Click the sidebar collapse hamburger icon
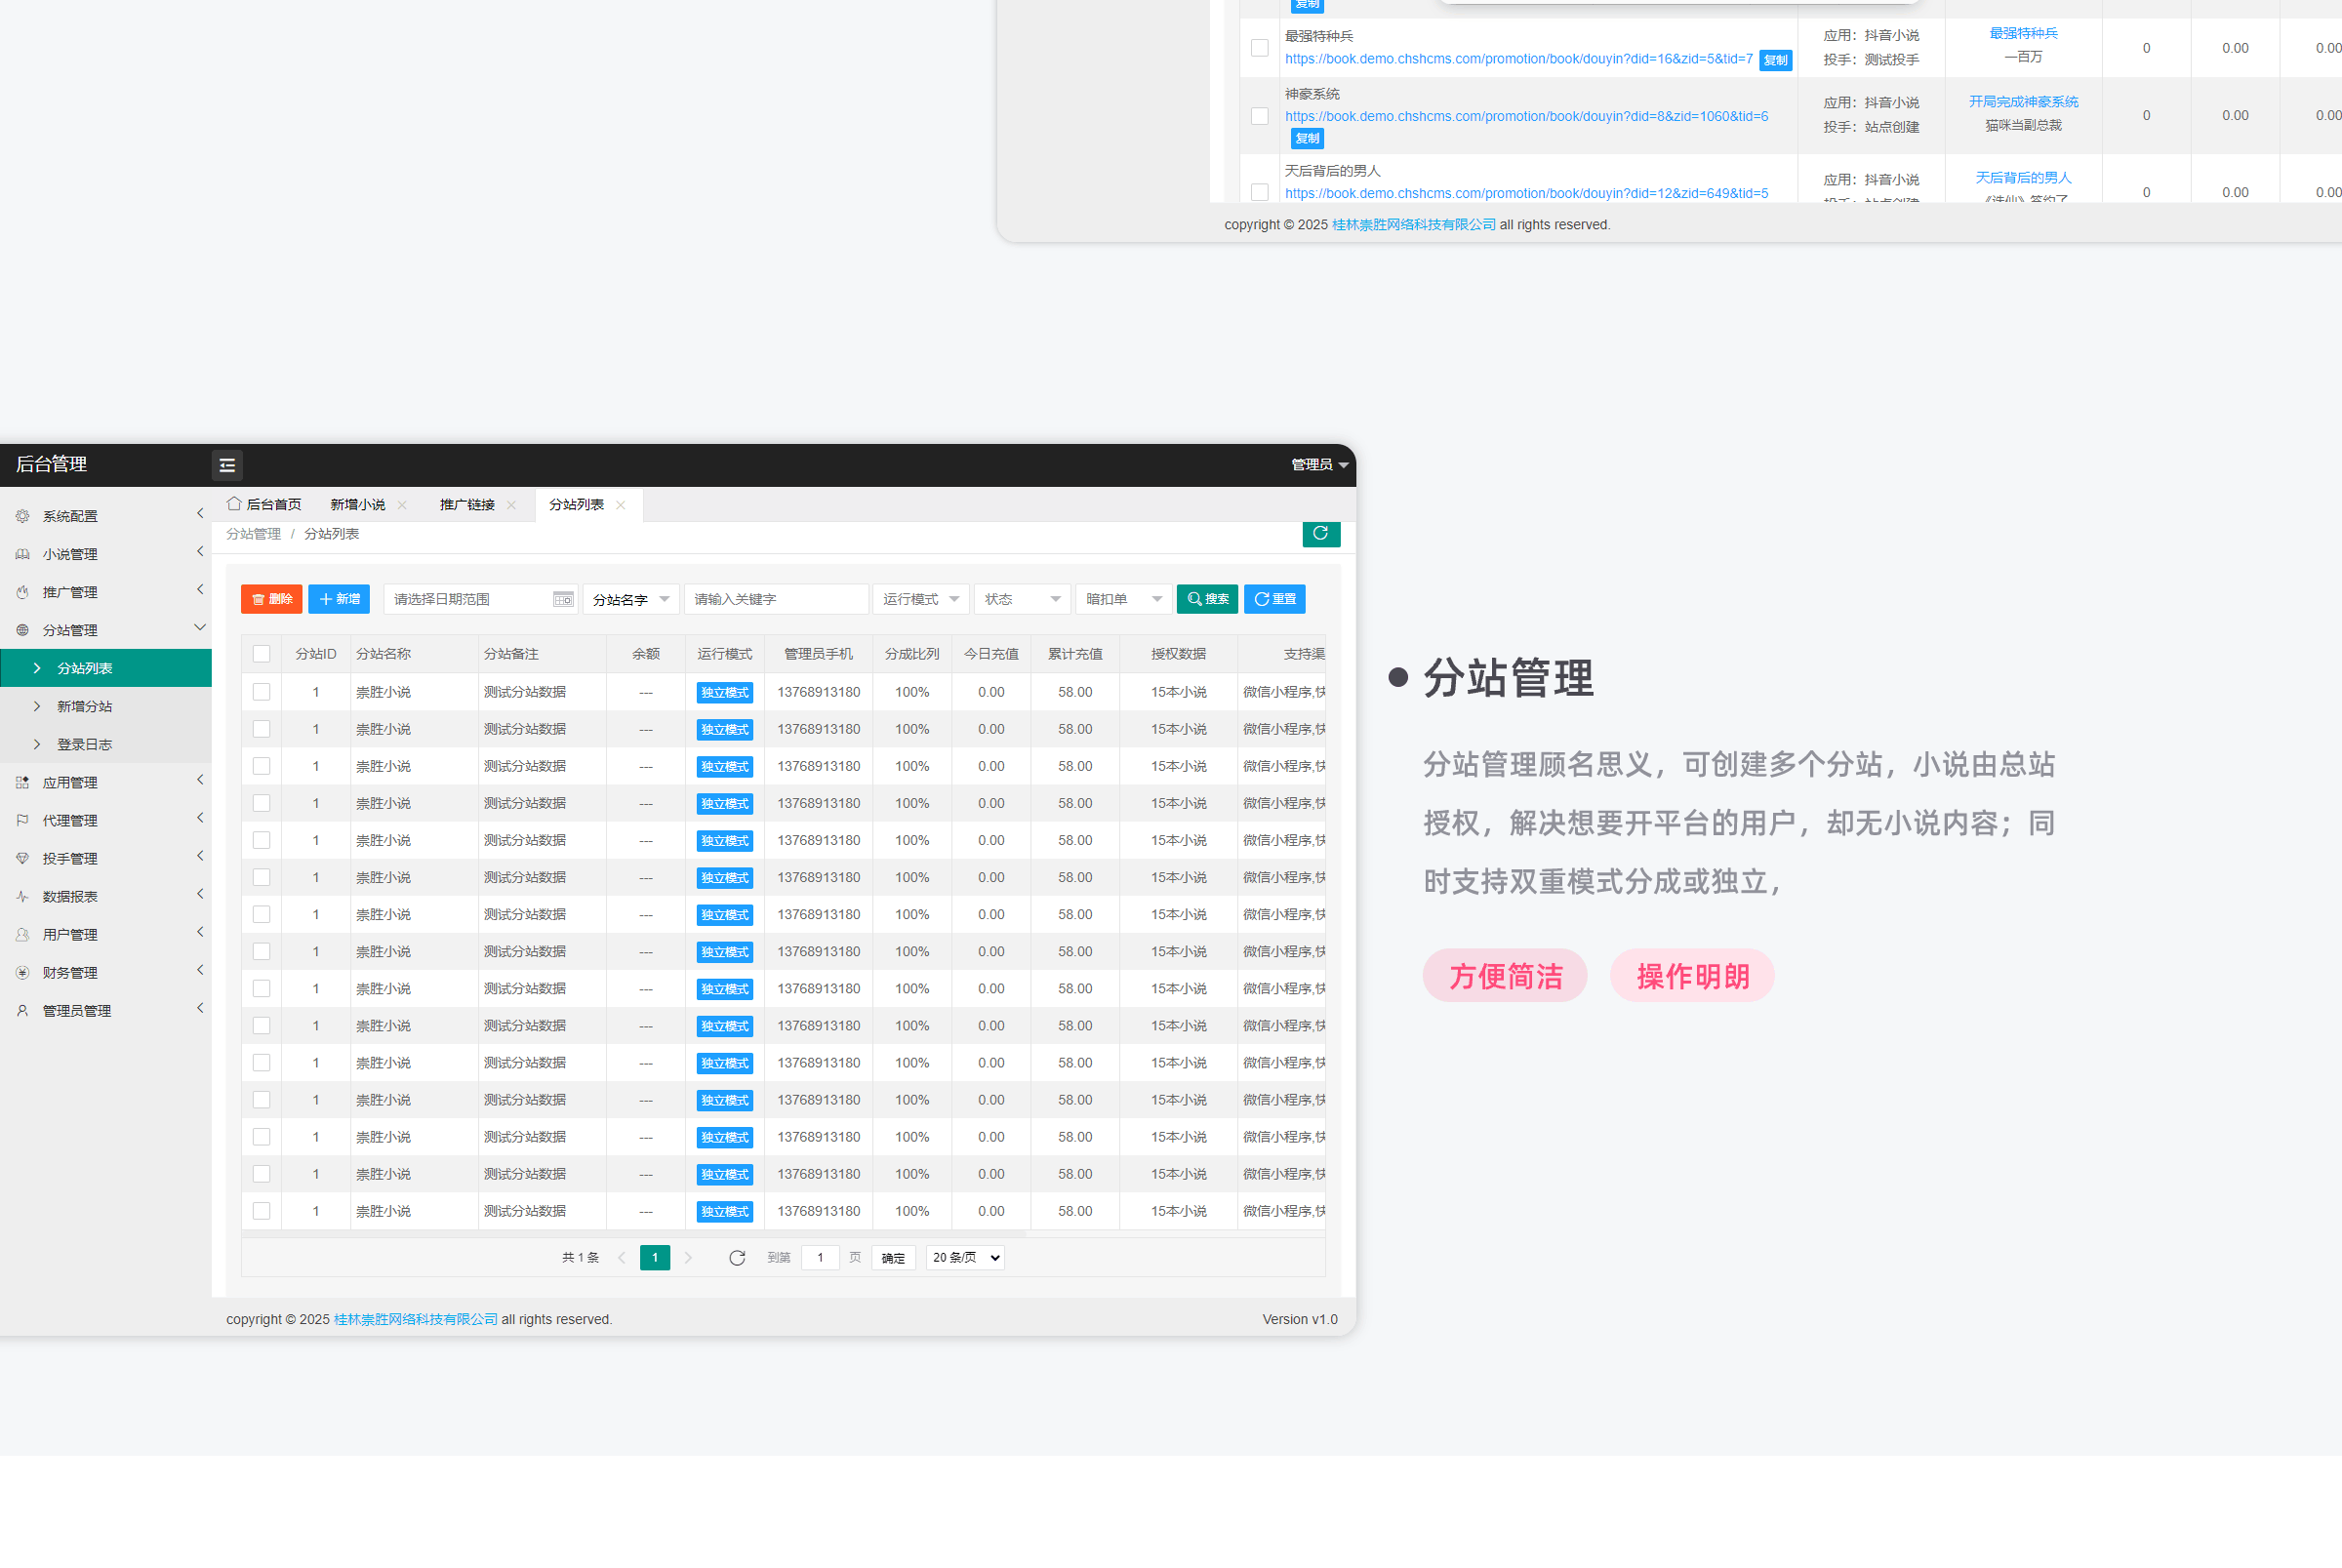This screenshot has width=2342, height=1568. tap(227, 465)
